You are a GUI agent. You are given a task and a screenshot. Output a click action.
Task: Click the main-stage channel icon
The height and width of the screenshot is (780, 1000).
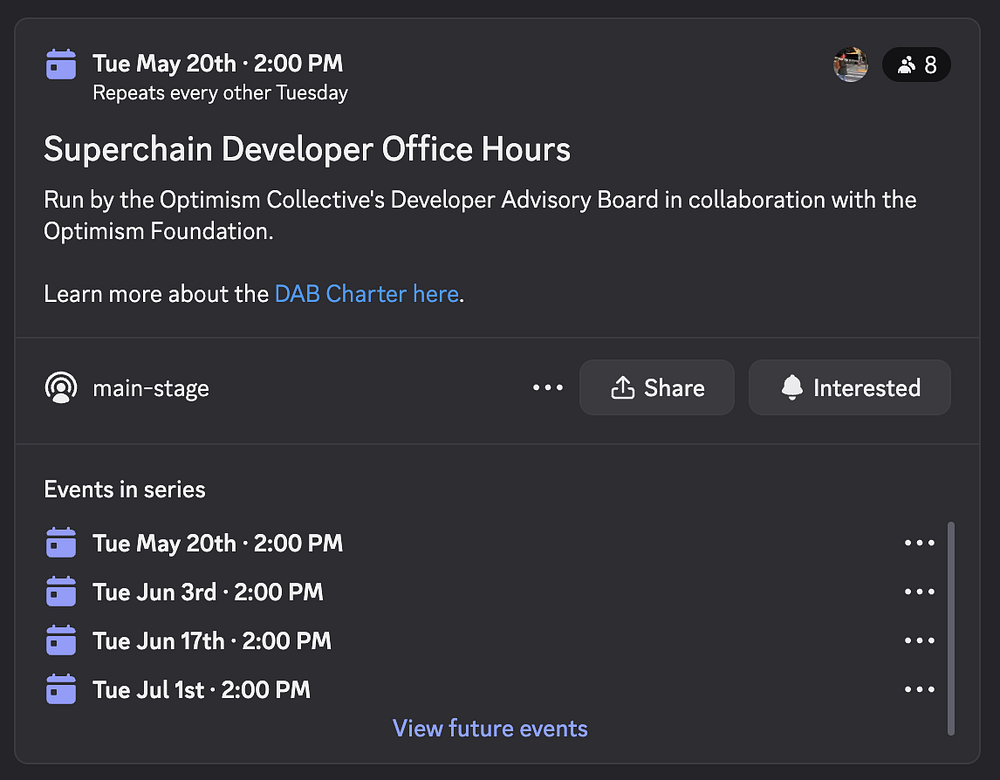pyautogui.click(x=61, y=387)
